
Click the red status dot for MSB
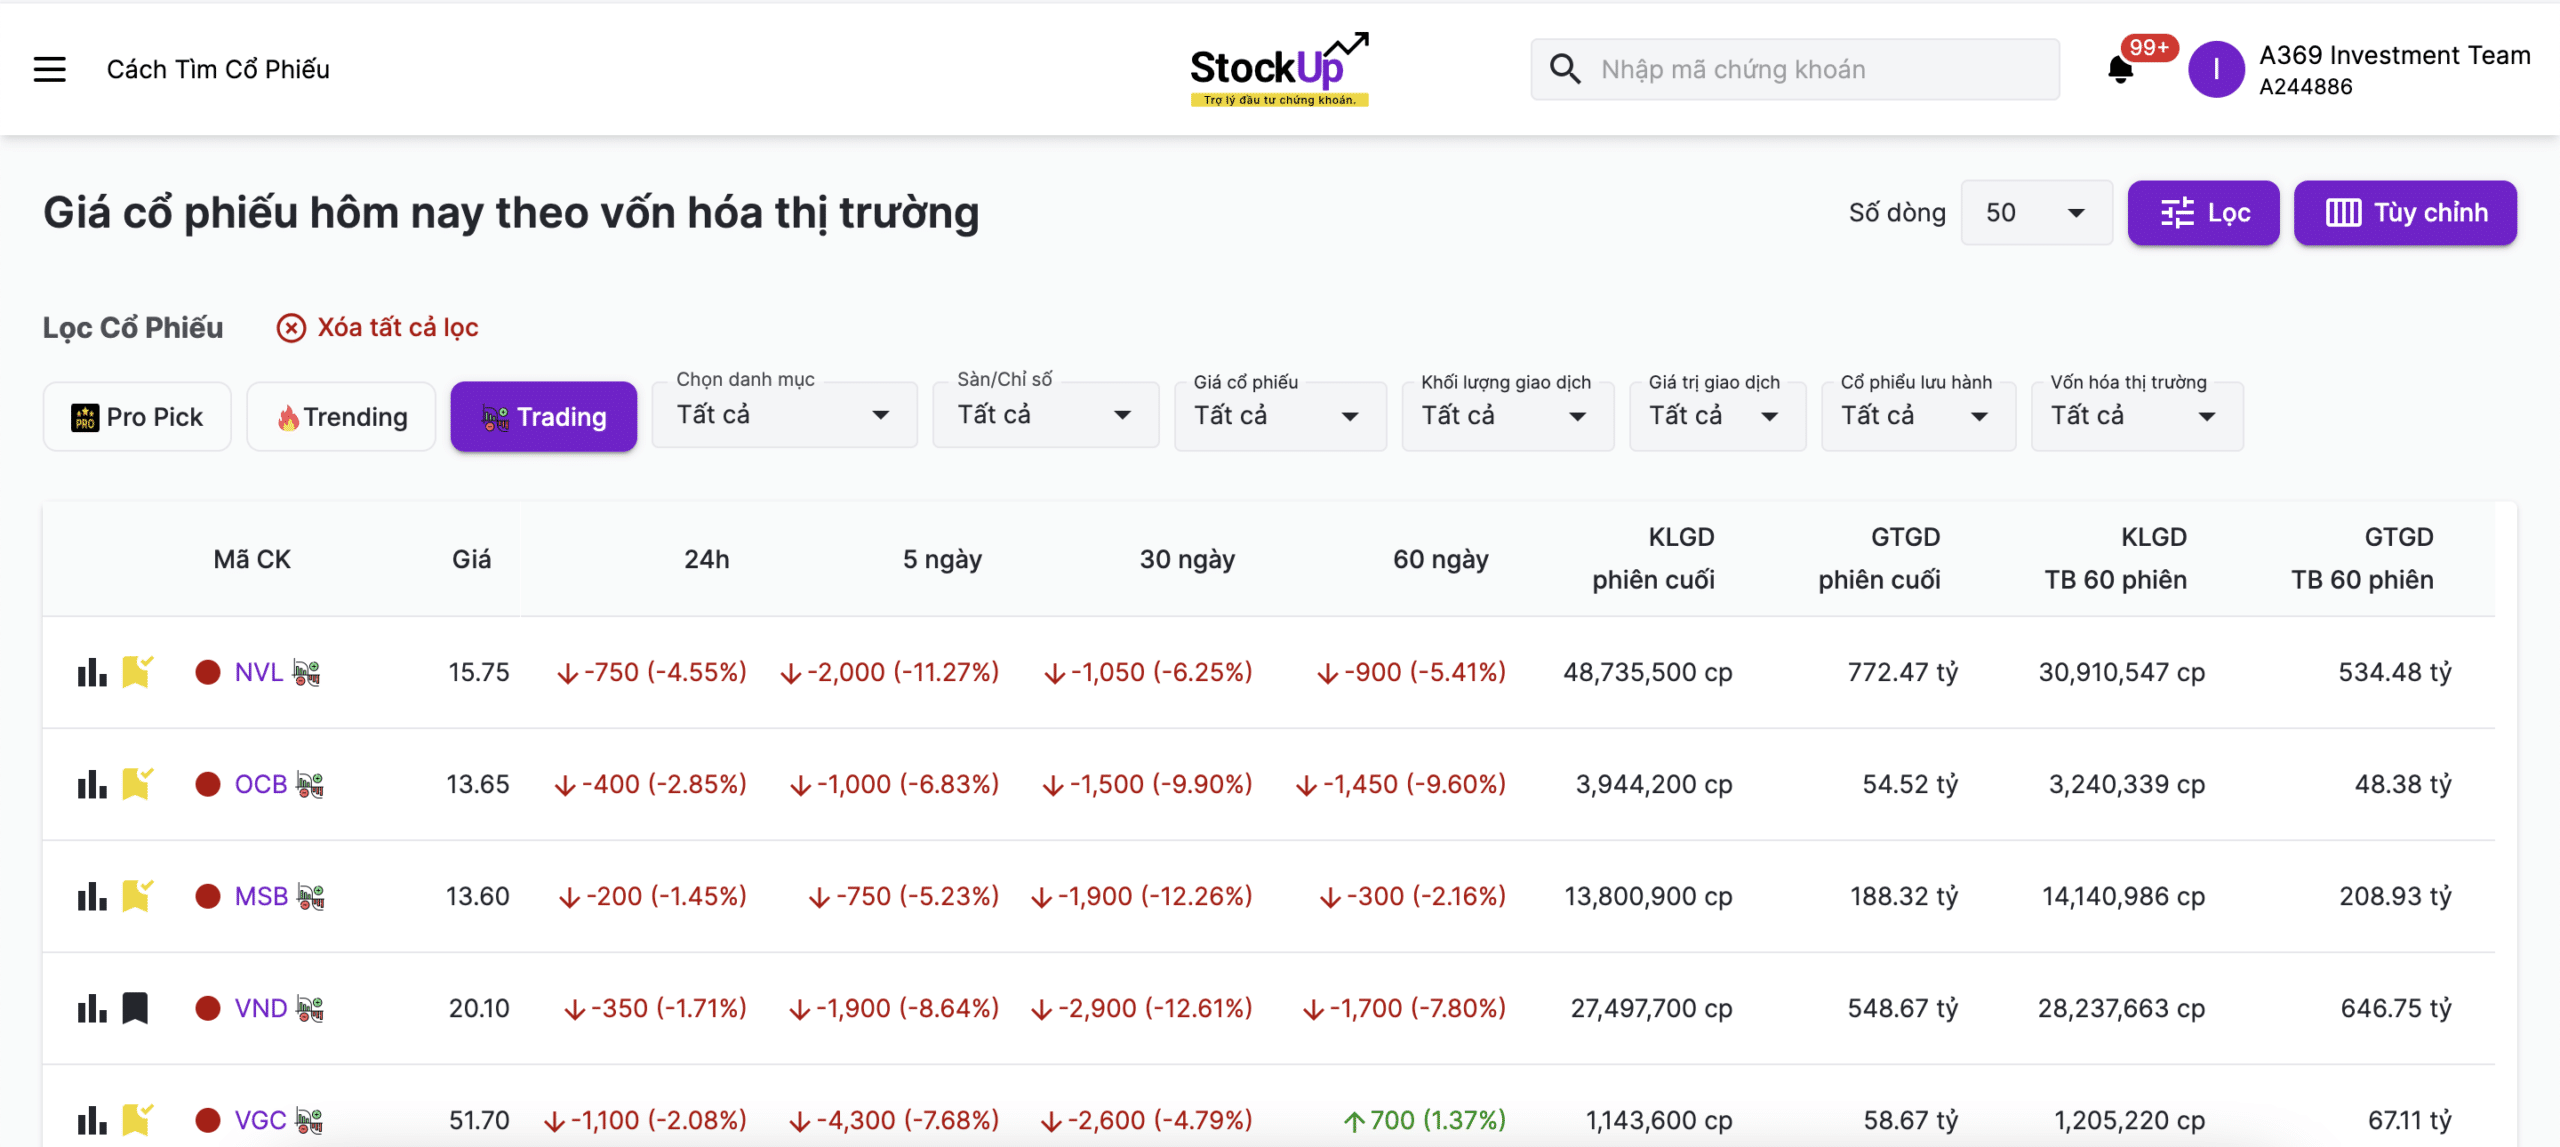tap(208, 896)
